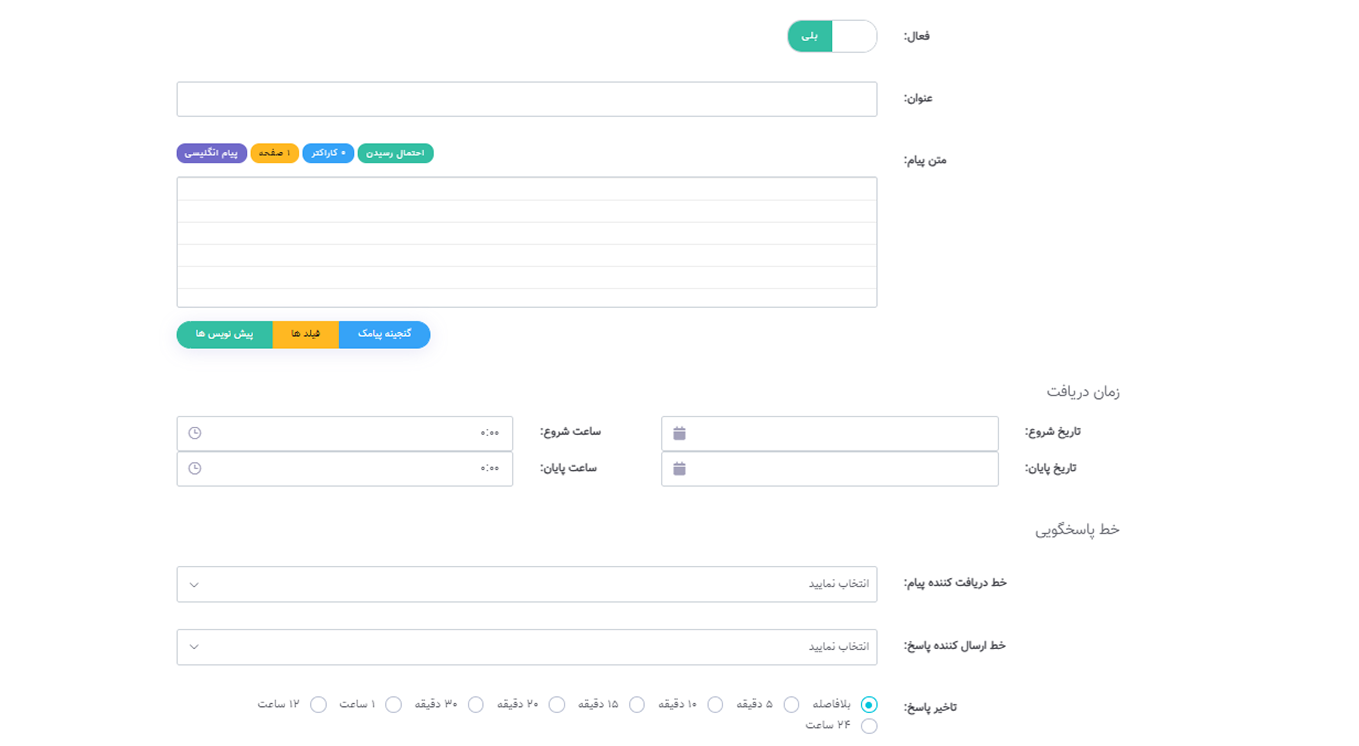Screen dimensions: 1359x746
Task: Focus the عنوان text field
Action: point(527,99)
